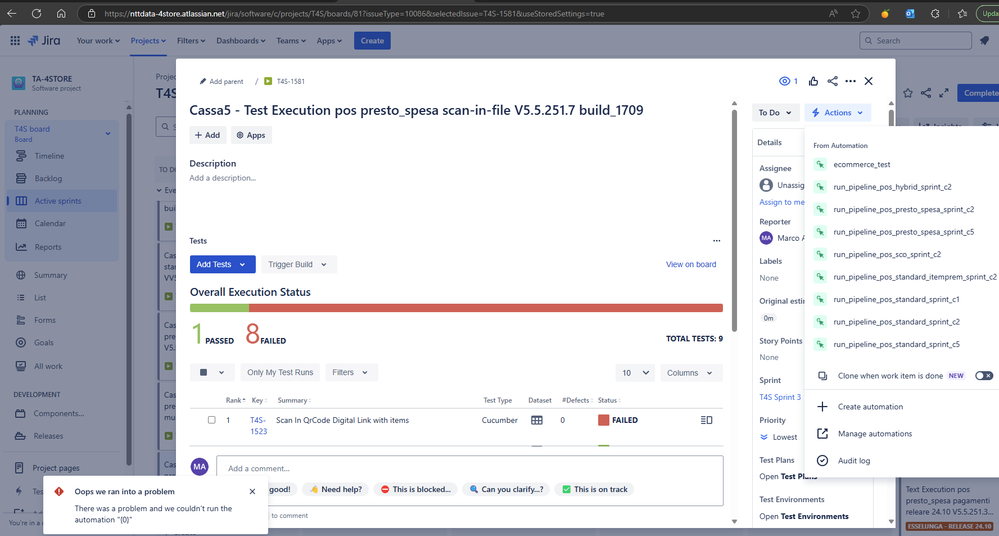Open the View on board link

tap(691, 264)
